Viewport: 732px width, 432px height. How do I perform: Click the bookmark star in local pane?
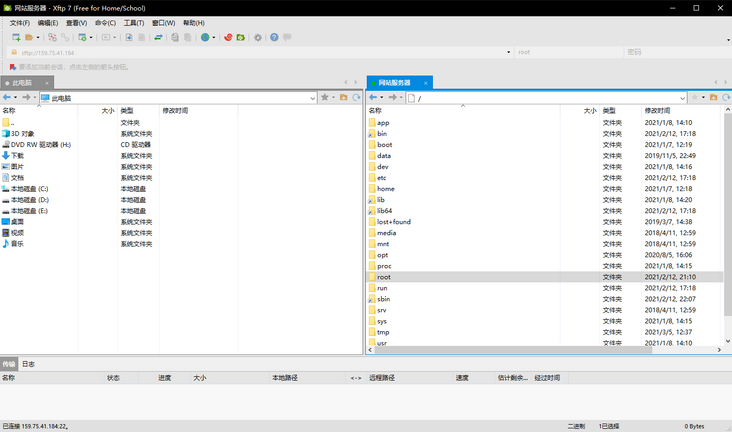click(325, 98)
